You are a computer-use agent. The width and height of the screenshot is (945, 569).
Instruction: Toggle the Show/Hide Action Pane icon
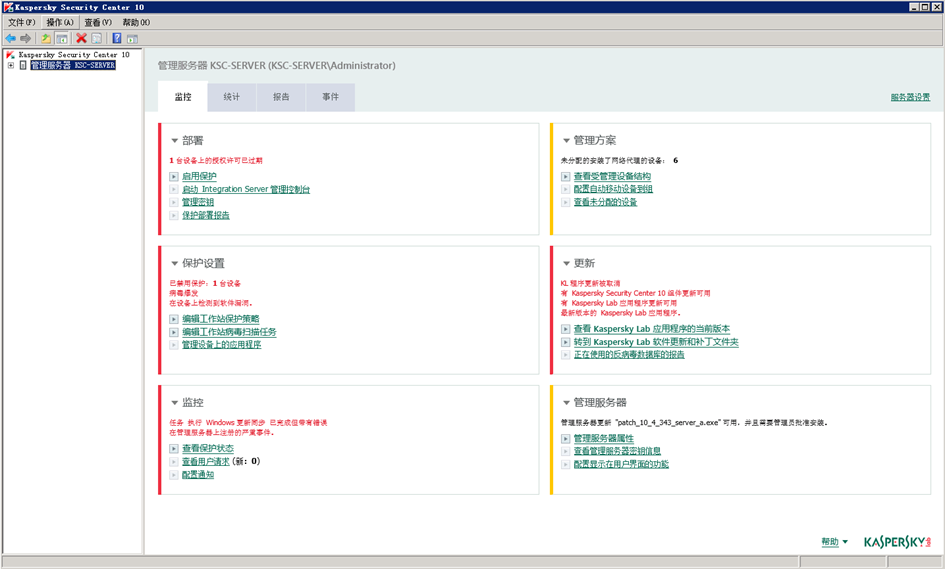click(132, 39)
